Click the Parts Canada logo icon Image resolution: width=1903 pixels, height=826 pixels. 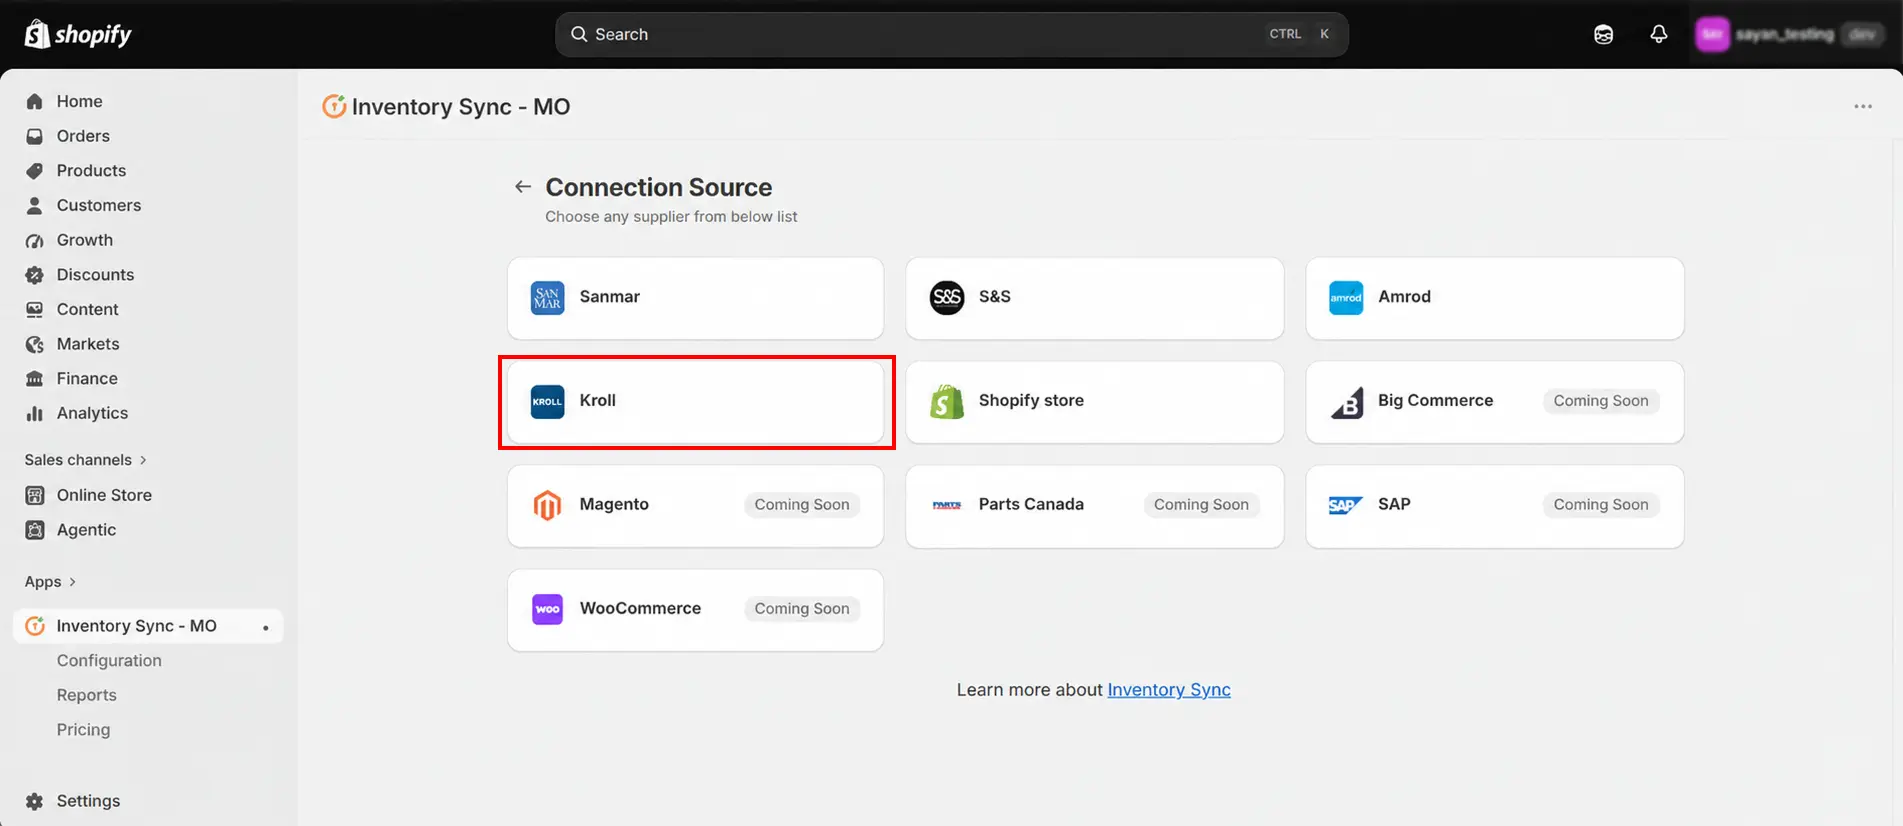[946, 506]
